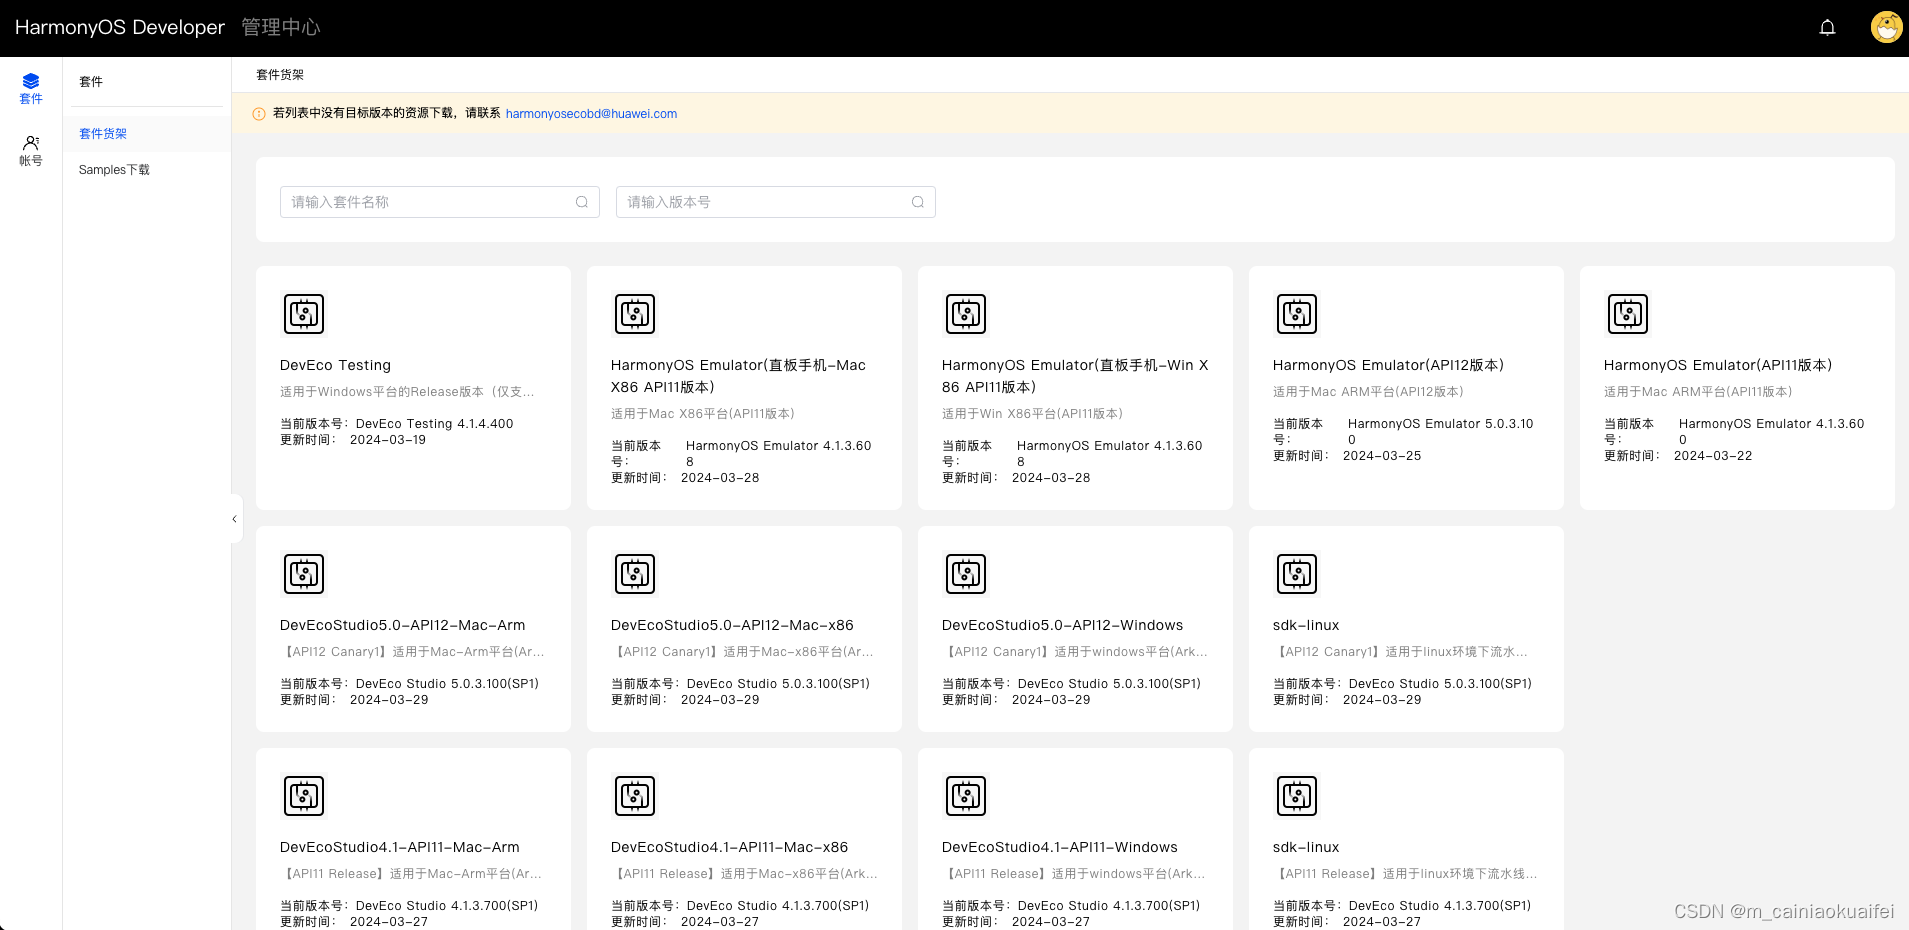Open HarmonyOS Emulator(直板手机-Mac X86 API11版本) title
1909x930 pixels.
pos(738,376)
